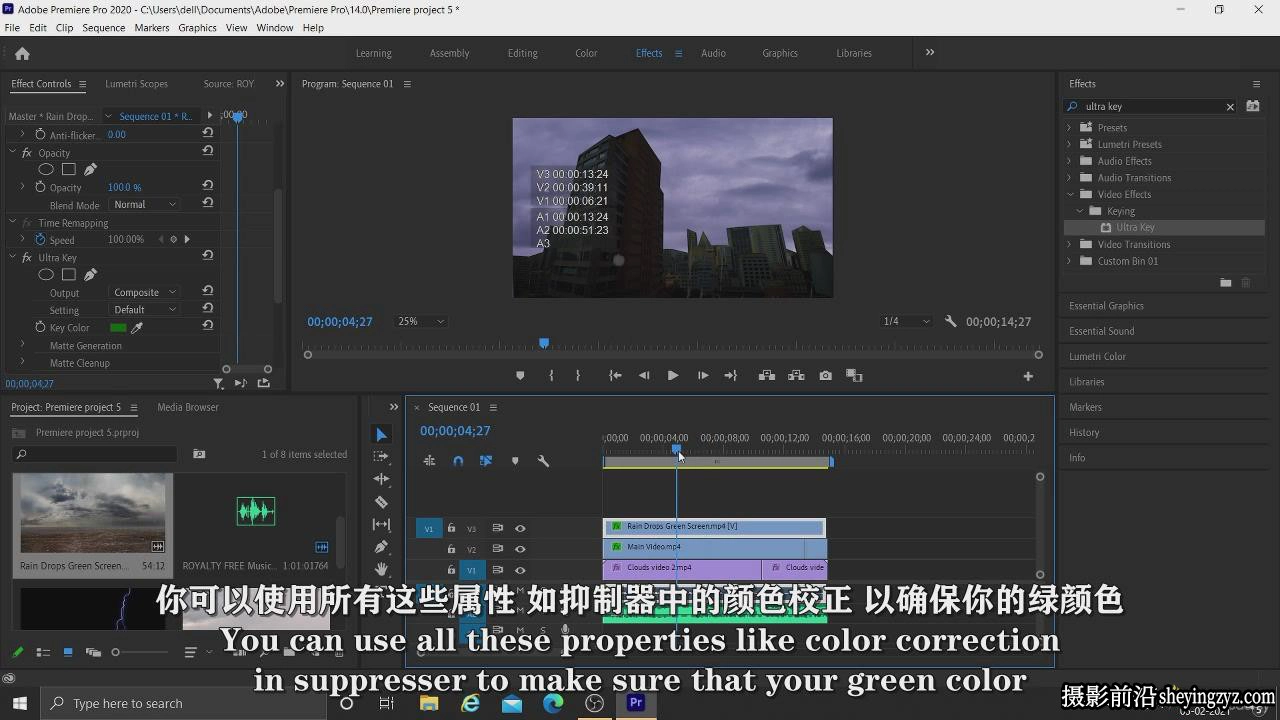Toggle V1 track output eye
Screen dimensions: 1280x720
point(520,570)
